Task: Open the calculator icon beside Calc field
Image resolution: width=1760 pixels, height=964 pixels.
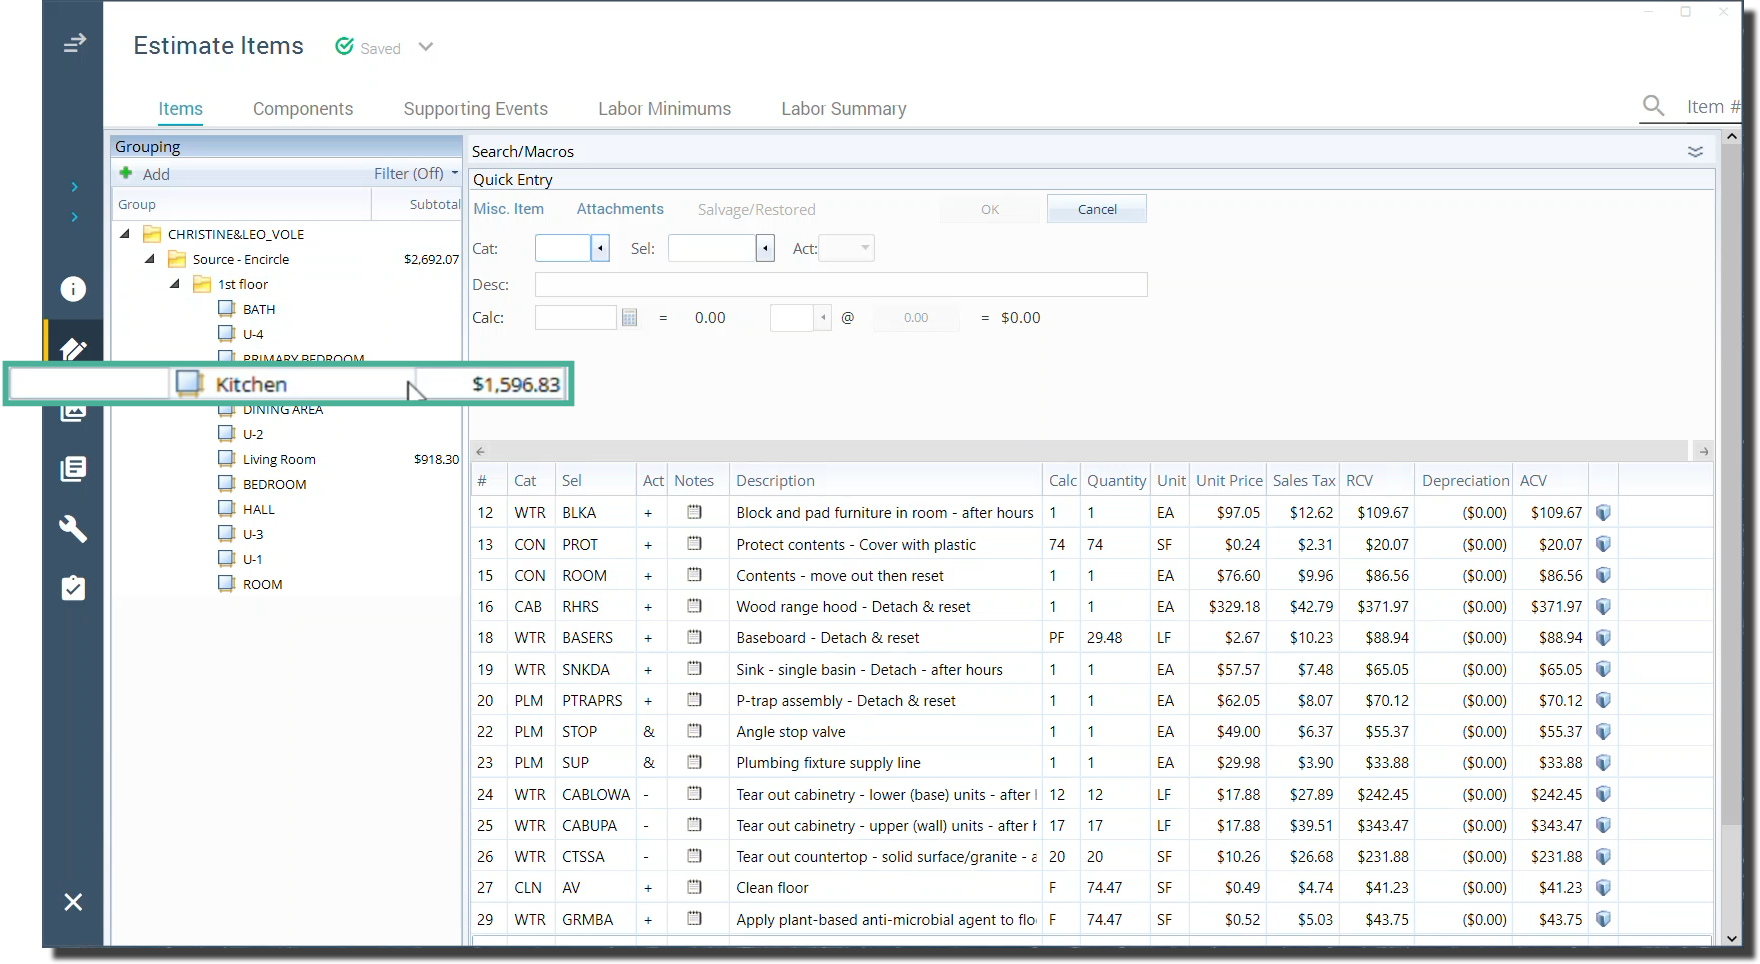Action: (629, 317)
